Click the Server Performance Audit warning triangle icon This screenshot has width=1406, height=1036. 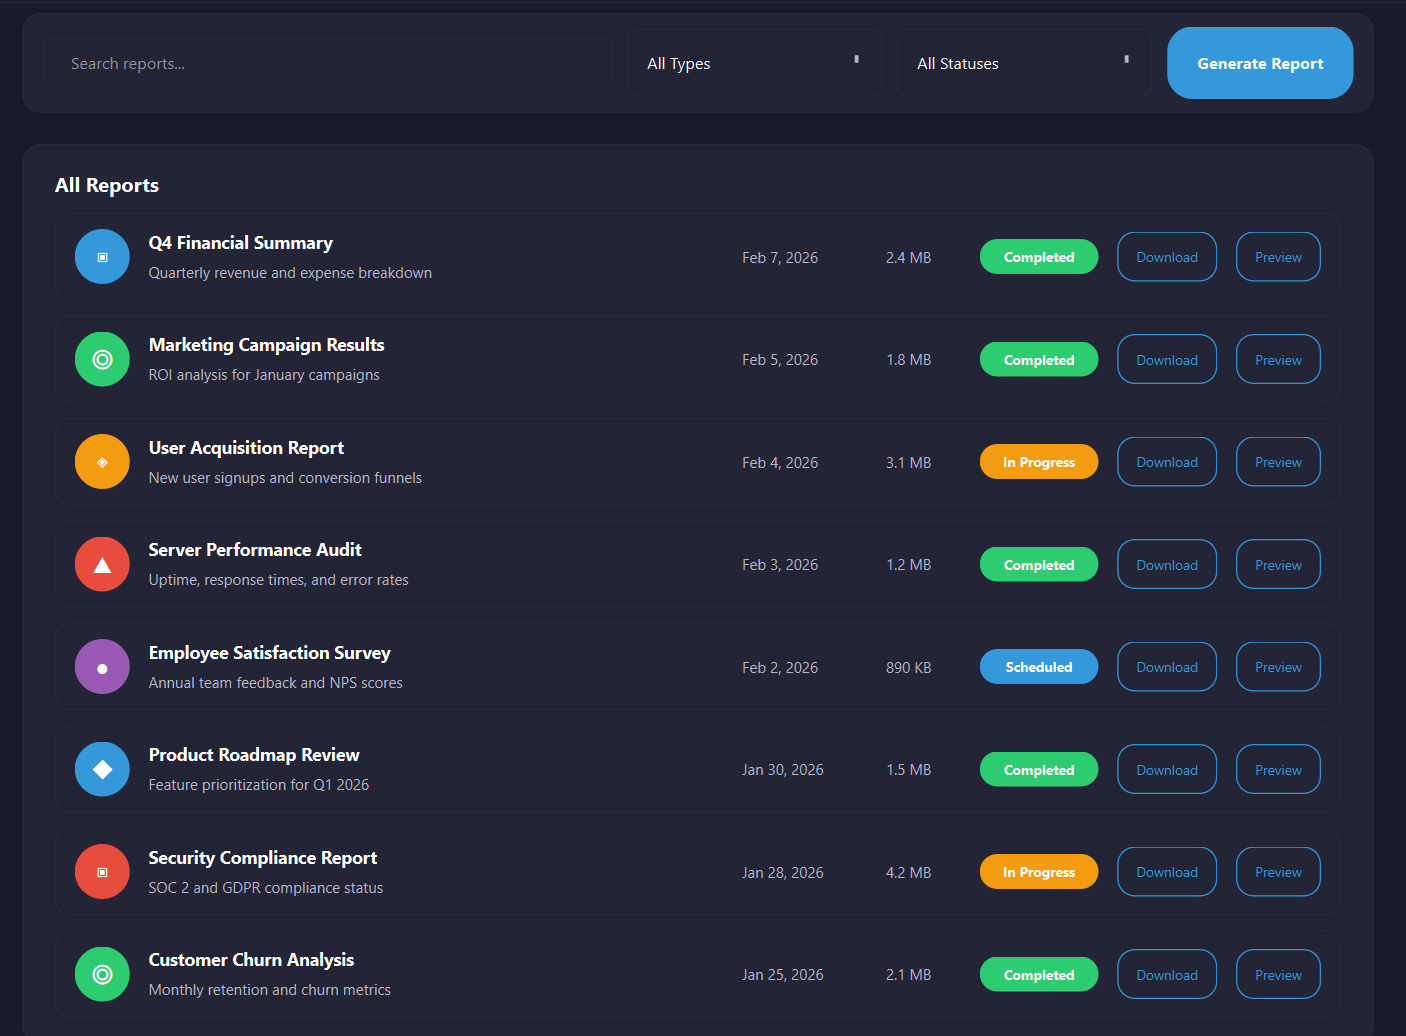tap(102, 564)
